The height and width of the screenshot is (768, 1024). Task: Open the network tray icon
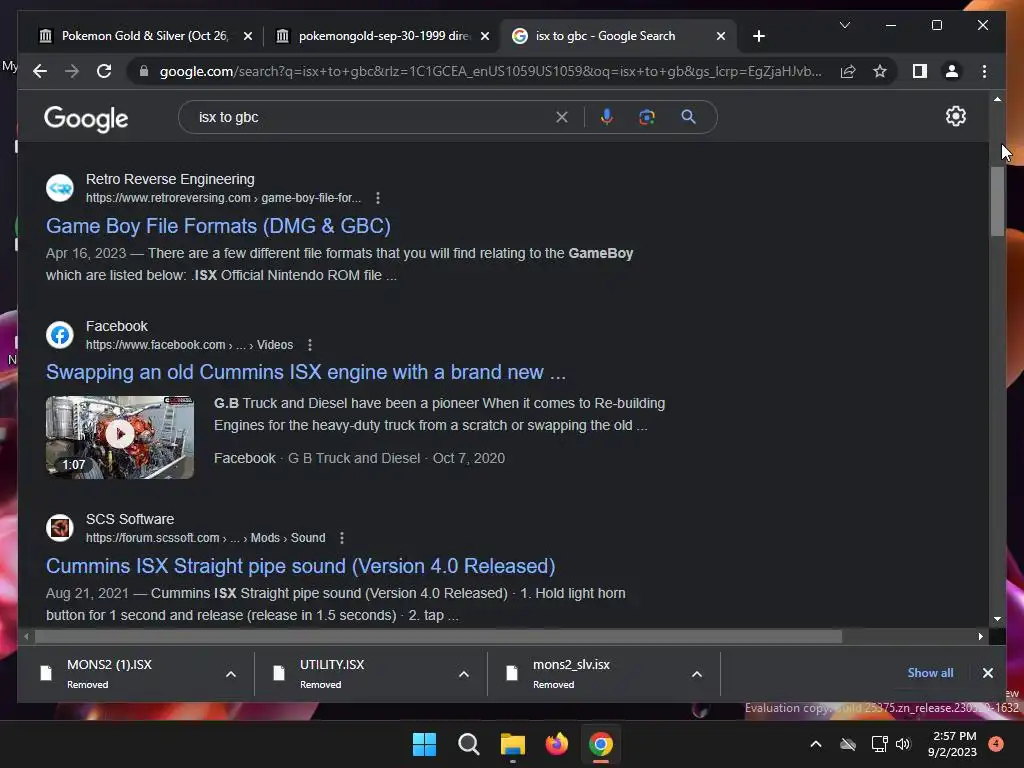click(879, 744)
